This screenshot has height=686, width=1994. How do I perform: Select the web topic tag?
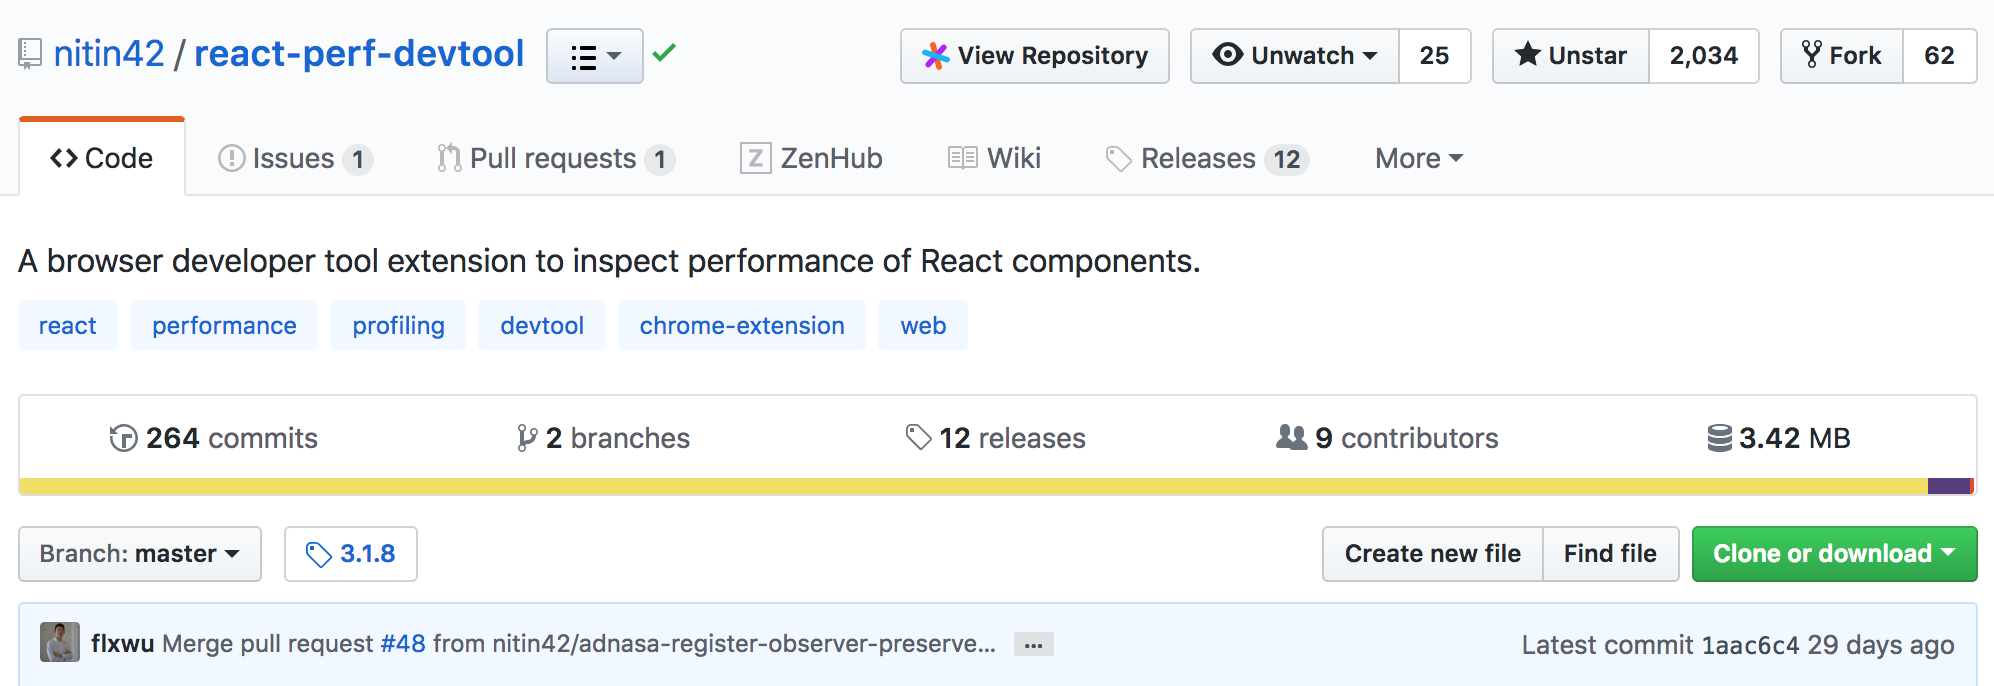[x=923, y=325]
